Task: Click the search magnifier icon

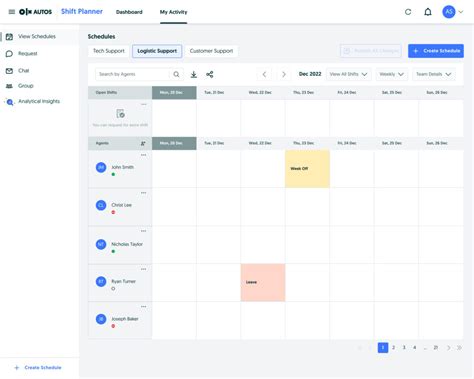Action: coord(176,74)
